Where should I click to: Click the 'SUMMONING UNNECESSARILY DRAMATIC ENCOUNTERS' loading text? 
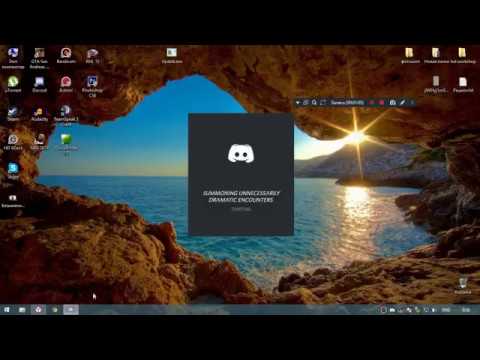(241, 196)
